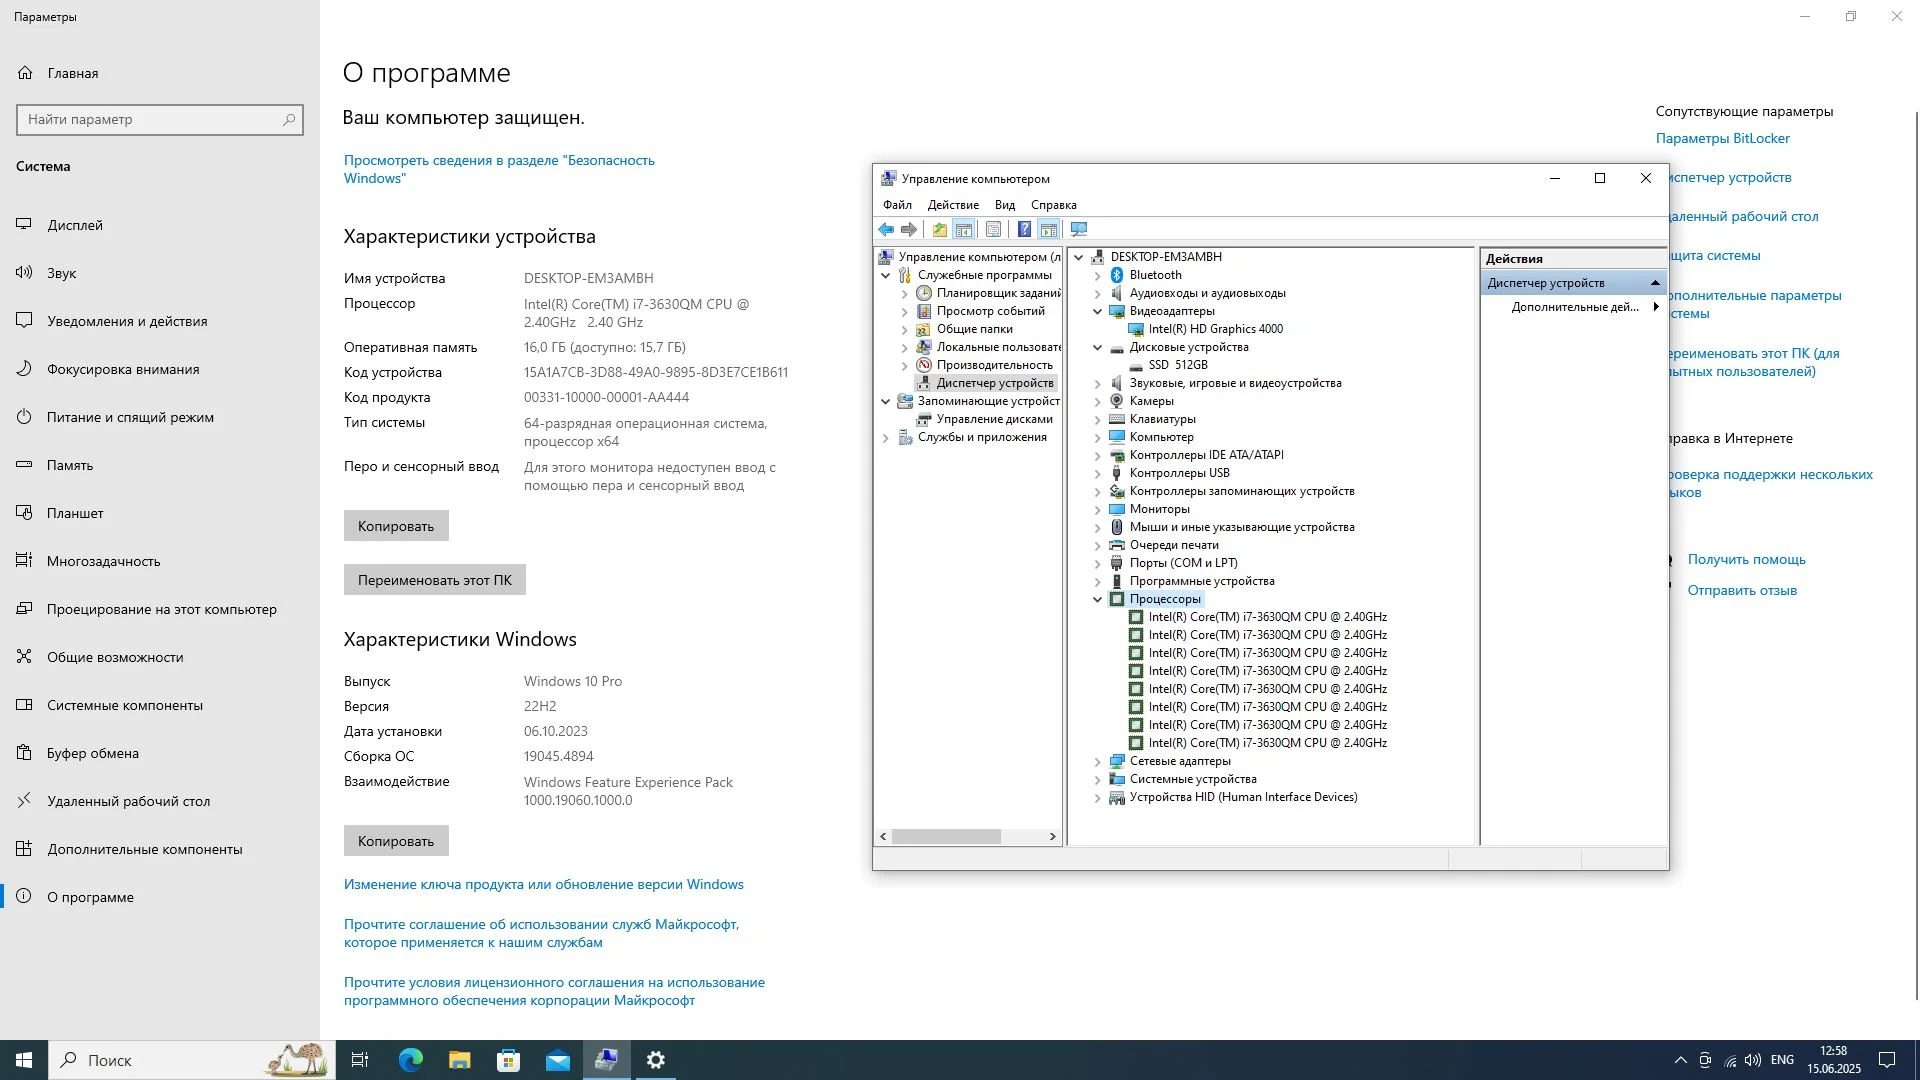1920x1080 pixels.
Task: Open Параметры BitLocker link
Action: coord(1722,138)
